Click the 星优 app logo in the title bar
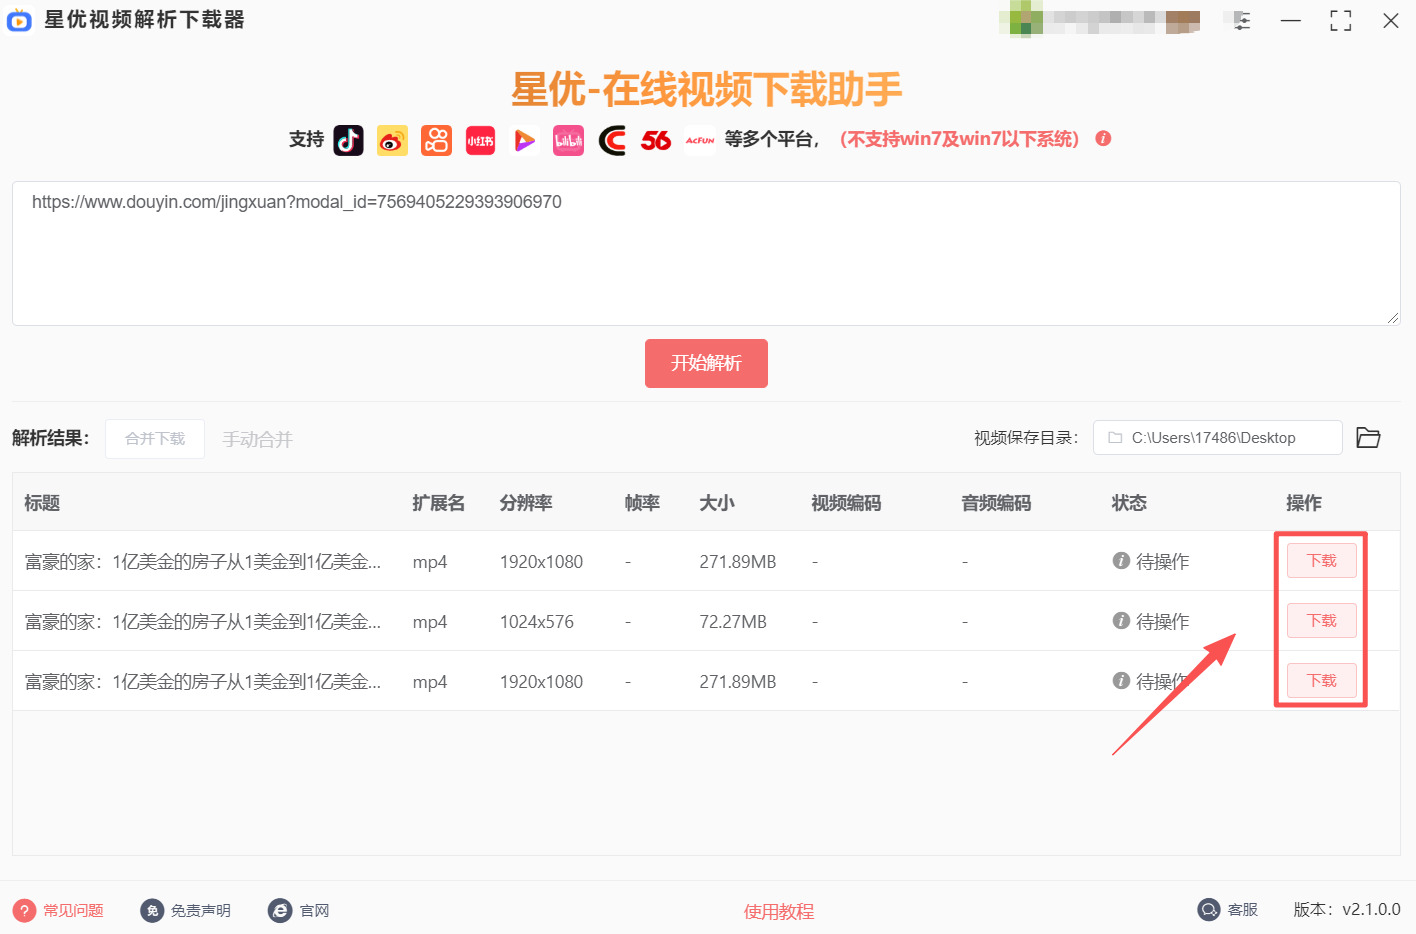Viewport: 1416px width, 934px height. [19, 21]
